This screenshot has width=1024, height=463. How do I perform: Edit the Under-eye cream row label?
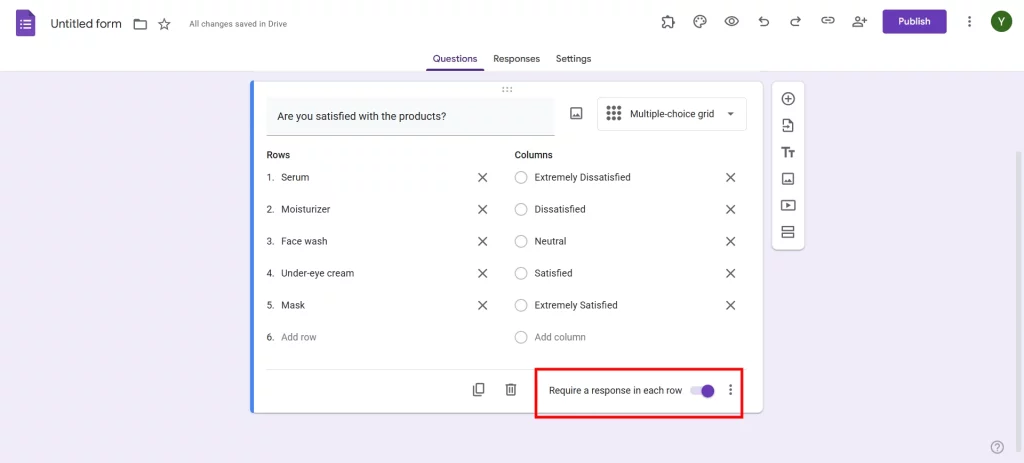point(317,273)
